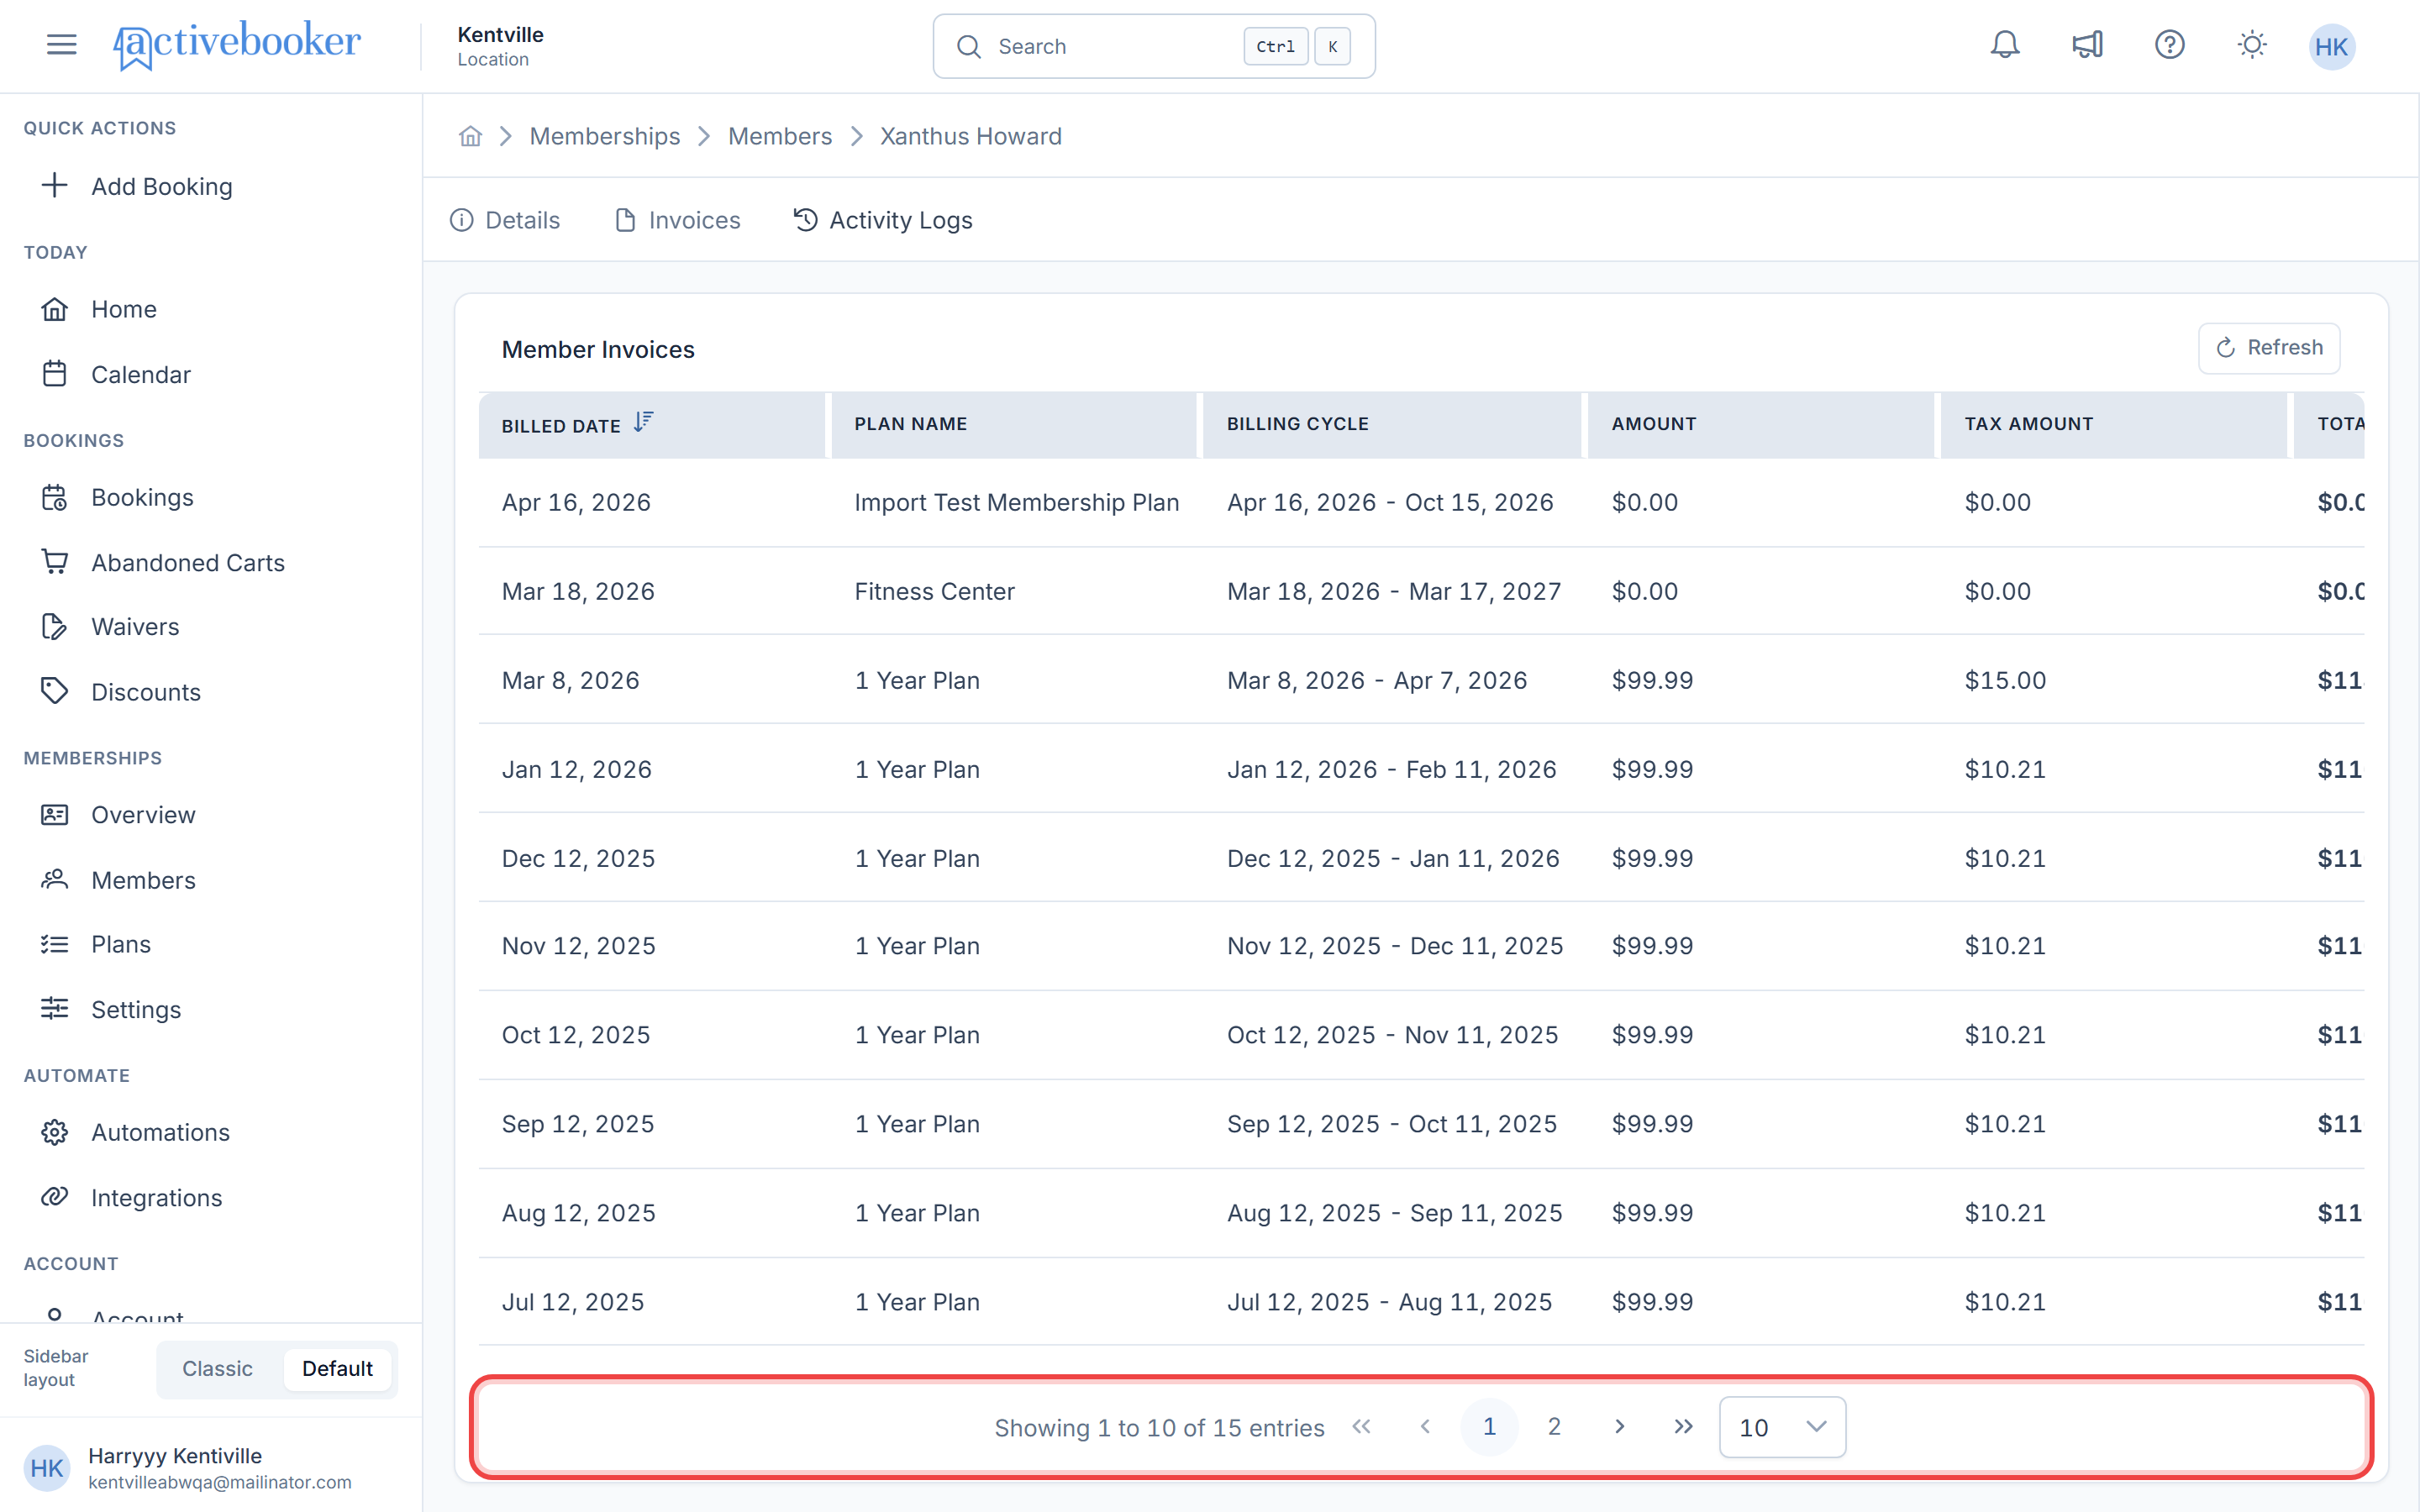Click the Add Booking plus icon
This screenshot has width=2420, height=1512.
(x=55, y=186)
